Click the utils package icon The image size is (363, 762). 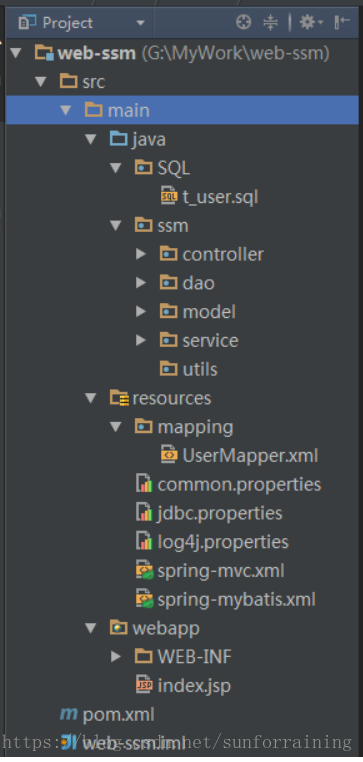169,368
